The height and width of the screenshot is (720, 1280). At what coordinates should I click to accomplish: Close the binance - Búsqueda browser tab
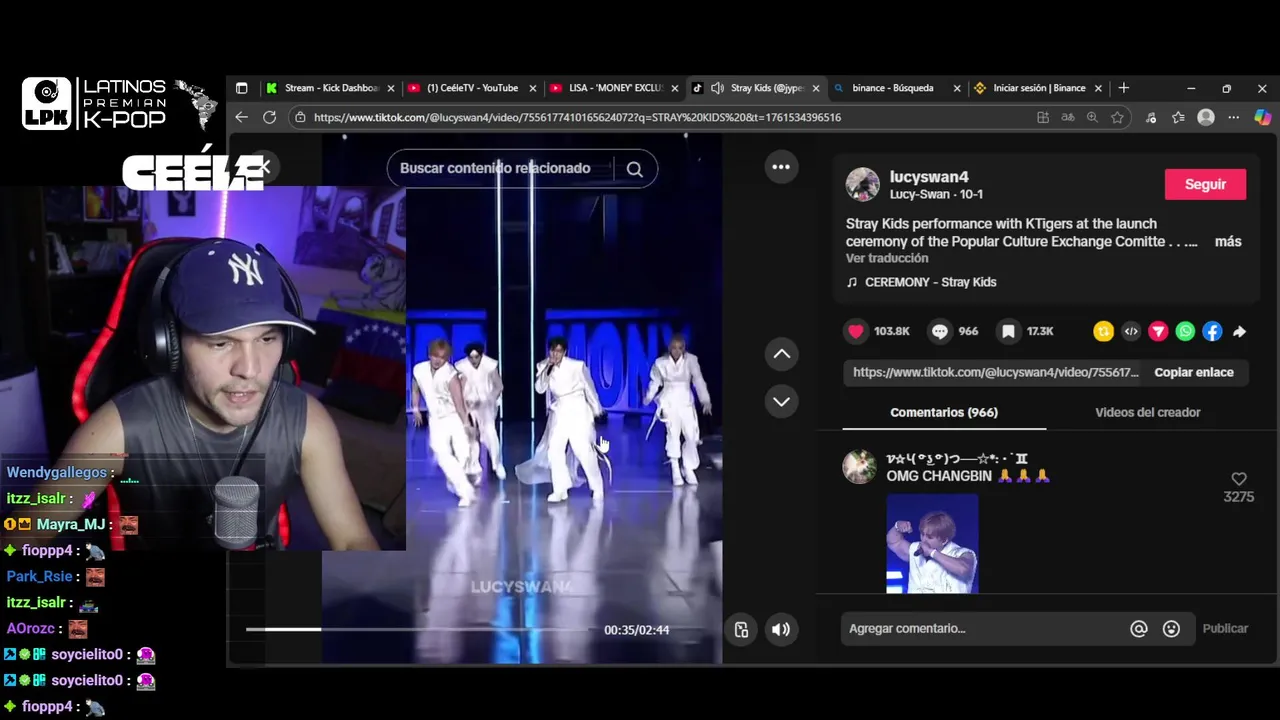point(957,88)
